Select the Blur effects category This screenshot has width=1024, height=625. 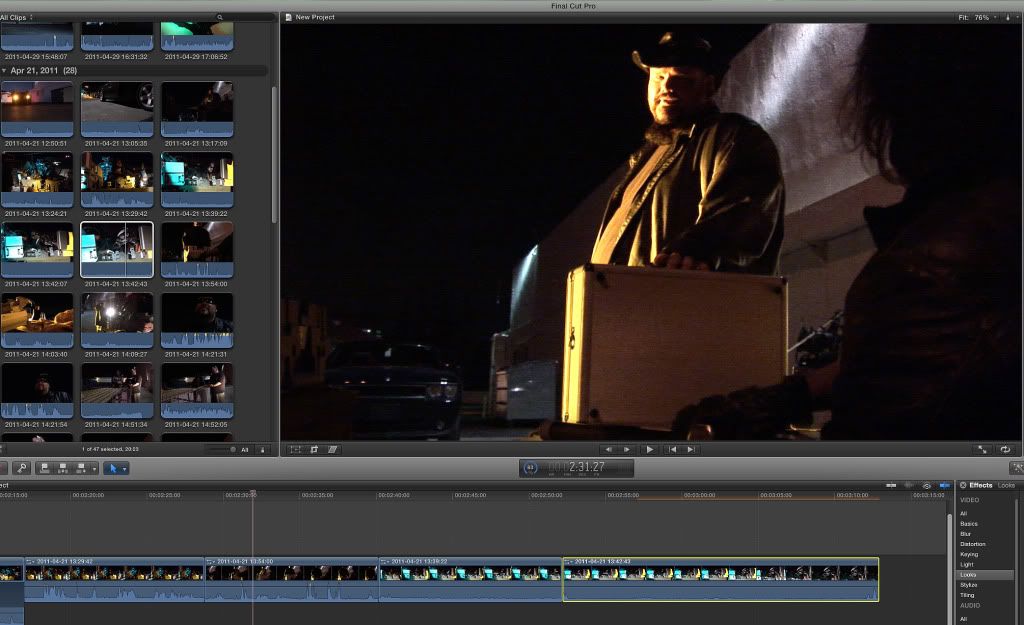pos(965,534)
